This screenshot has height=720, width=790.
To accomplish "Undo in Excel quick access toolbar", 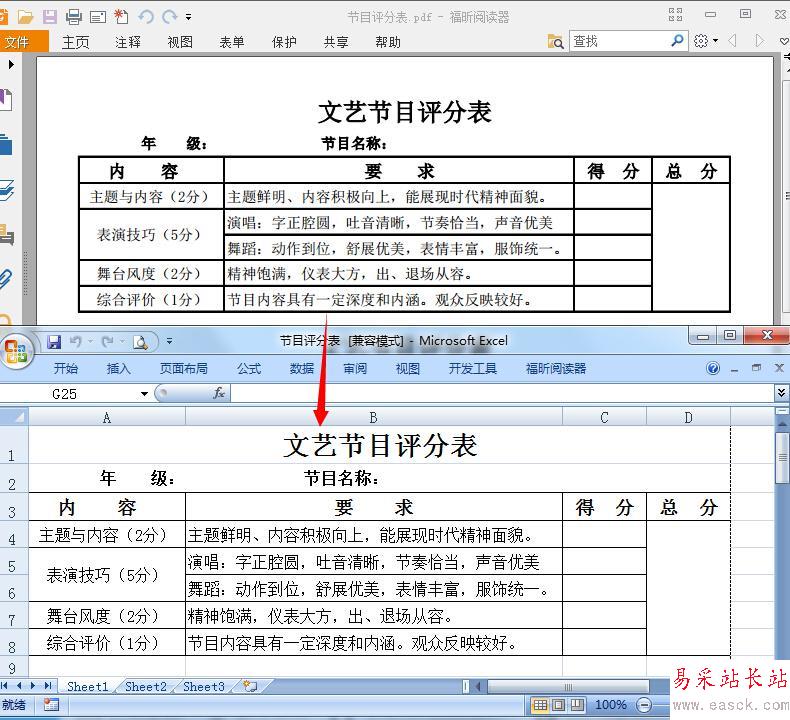I will click(76, 342).
